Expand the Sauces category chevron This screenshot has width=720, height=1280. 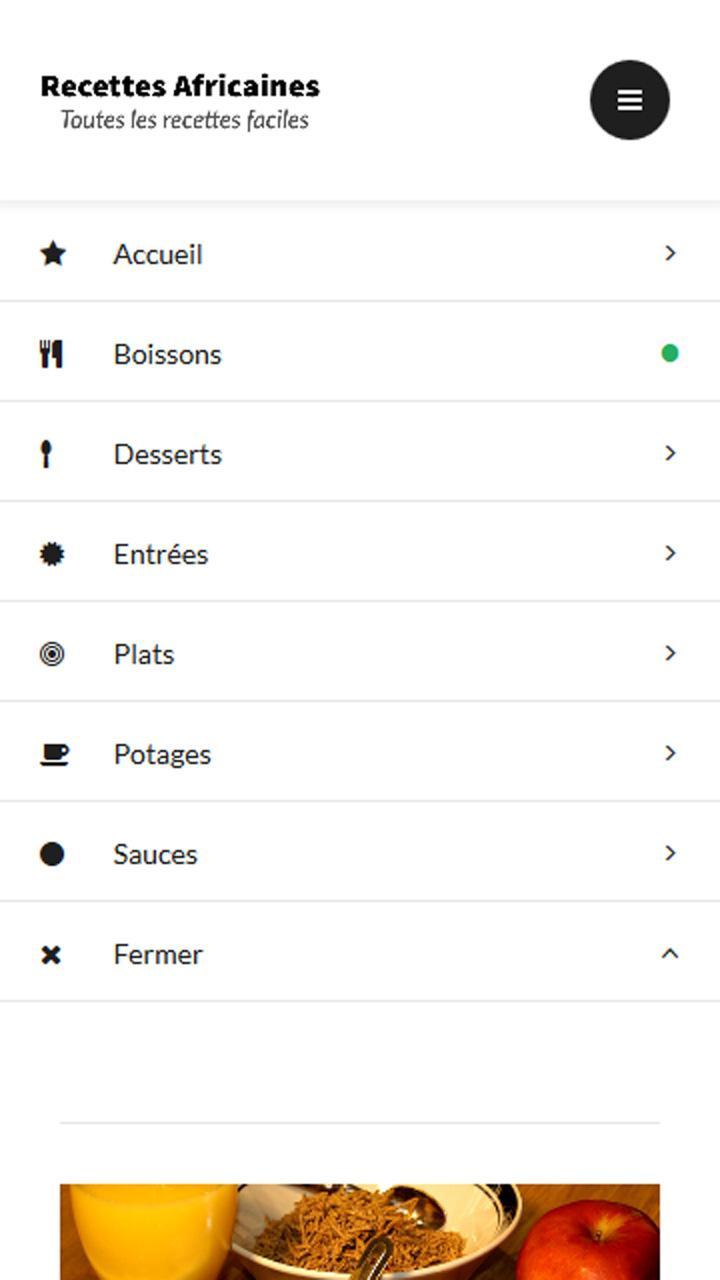(669, 853)
